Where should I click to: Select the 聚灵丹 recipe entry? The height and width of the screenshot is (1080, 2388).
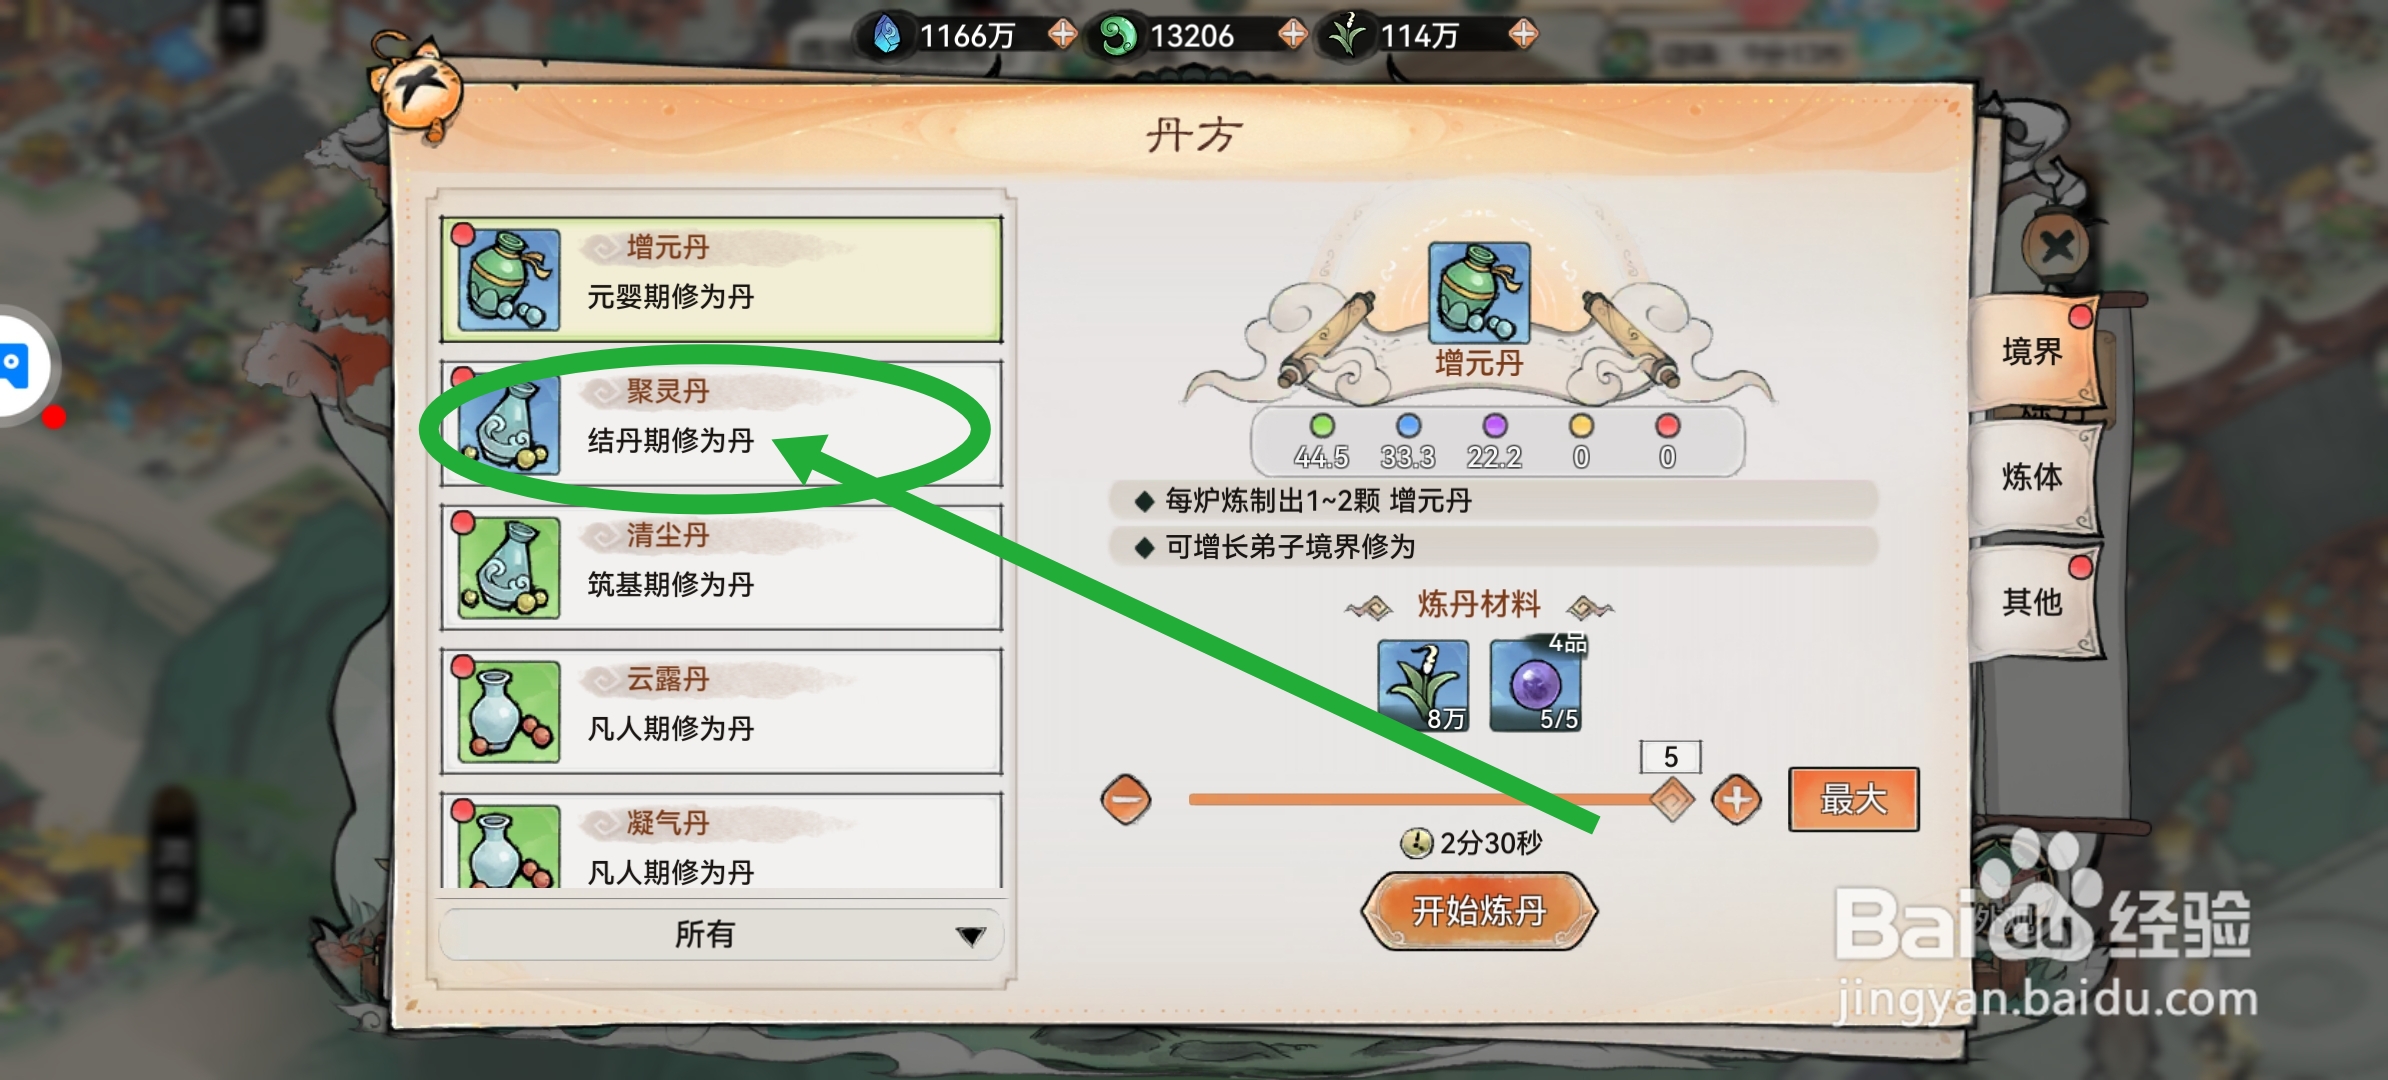pyautogui.click(x=721, y=424)
